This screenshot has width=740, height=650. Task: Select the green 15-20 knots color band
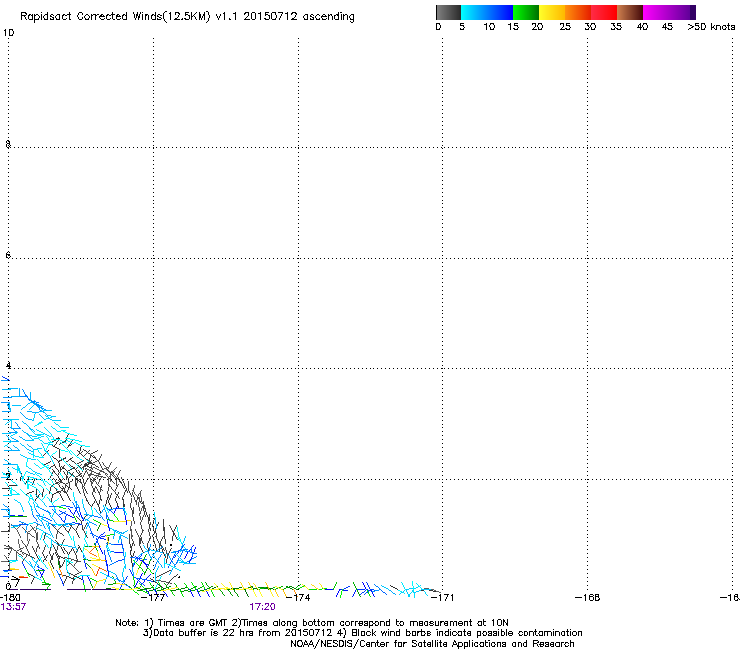526,12
